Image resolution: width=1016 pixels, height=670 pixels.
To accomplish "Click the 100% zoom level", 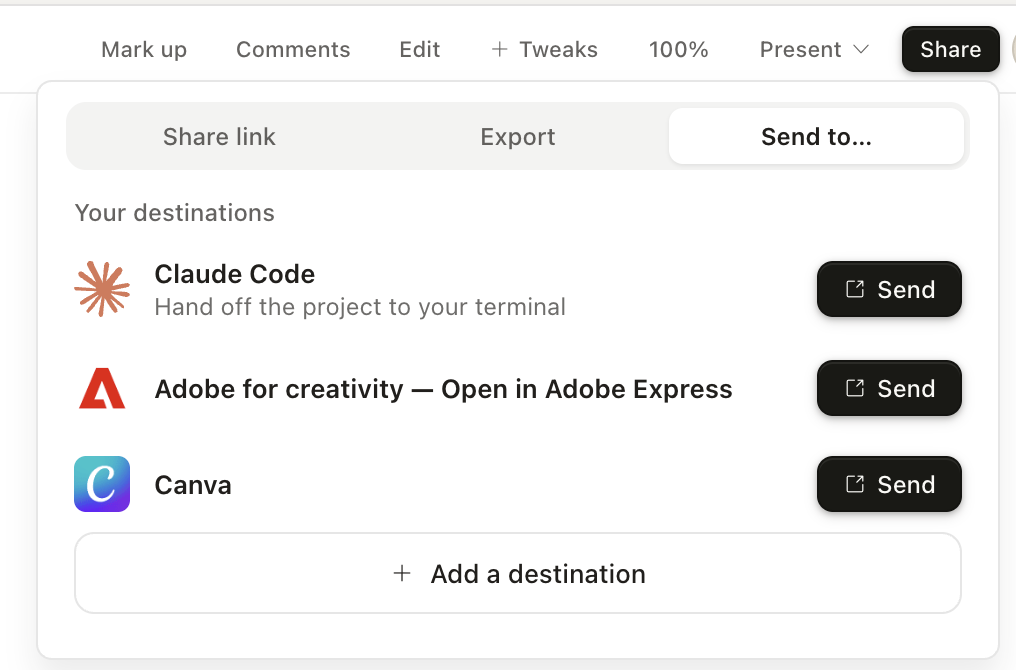I will coord(678,49).
